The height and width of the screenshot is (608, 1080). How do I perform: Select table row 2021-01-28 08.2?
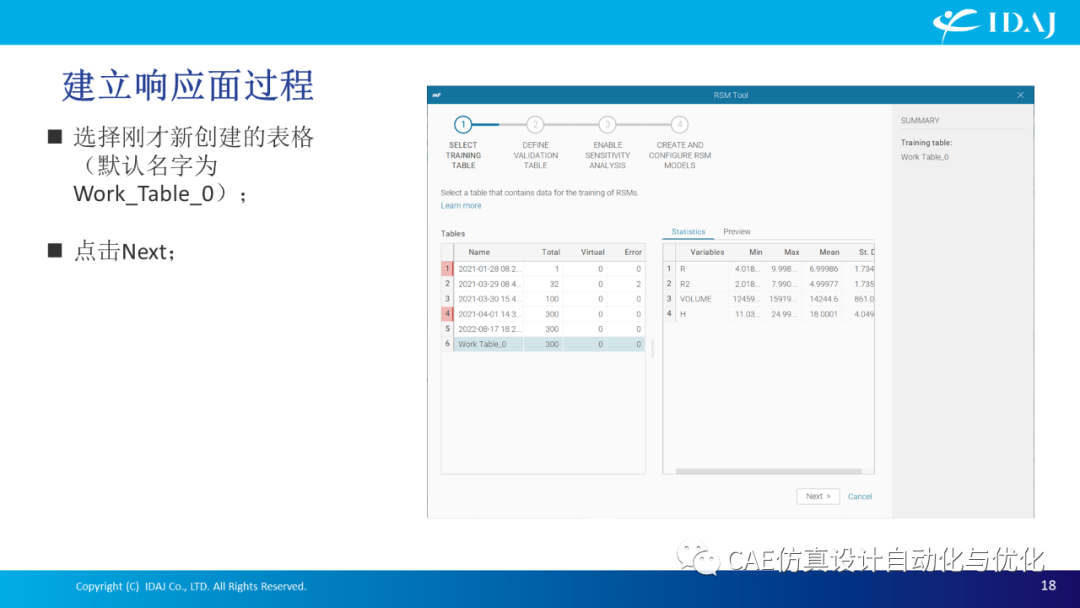[543, 269]
